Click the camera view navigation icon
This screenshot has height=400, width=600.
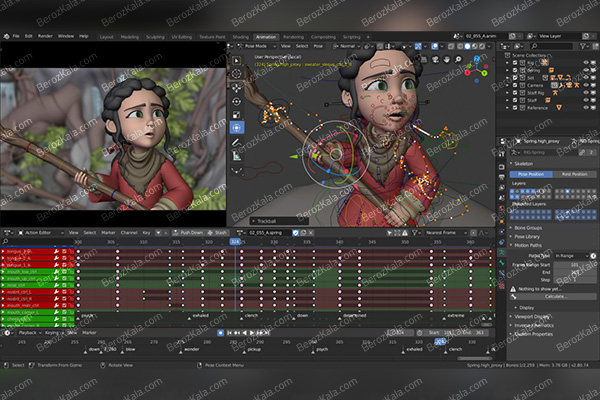pos(435,59)
